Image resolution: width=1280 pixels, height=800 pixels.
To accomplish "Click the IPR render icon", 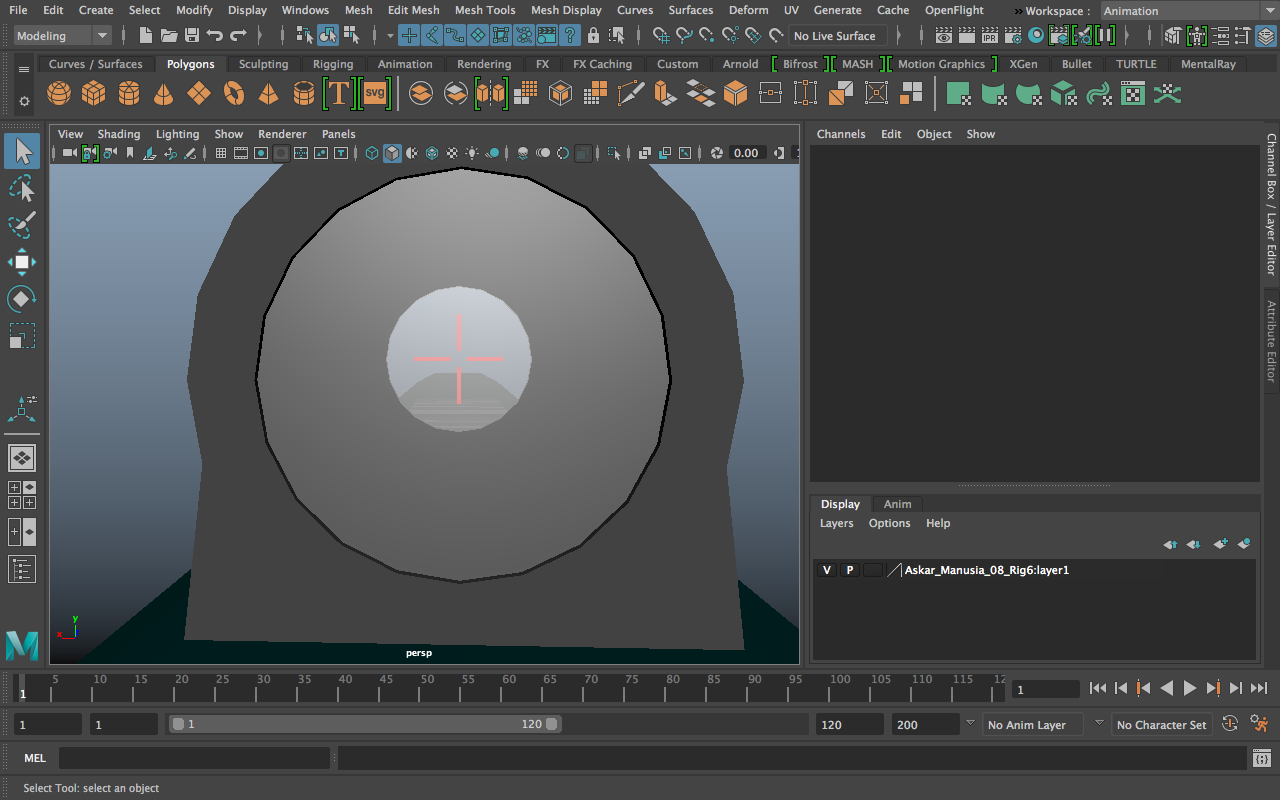I will click(990, 36).
